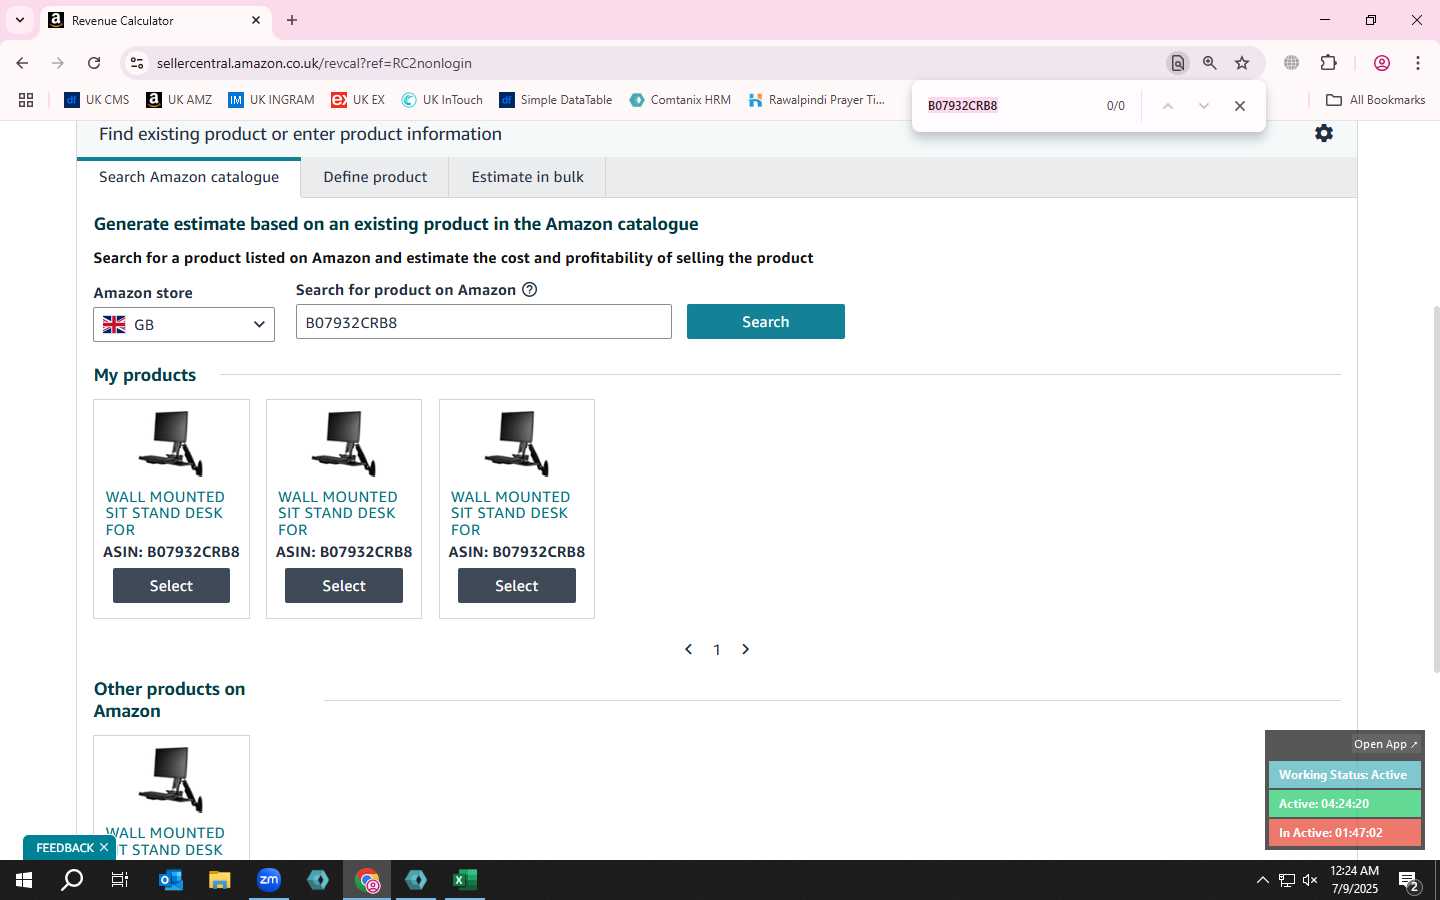The width and height of the screenshot is (1440, 900).
Task: Reload the Revenue Calculator page
Action: [94, 63]
